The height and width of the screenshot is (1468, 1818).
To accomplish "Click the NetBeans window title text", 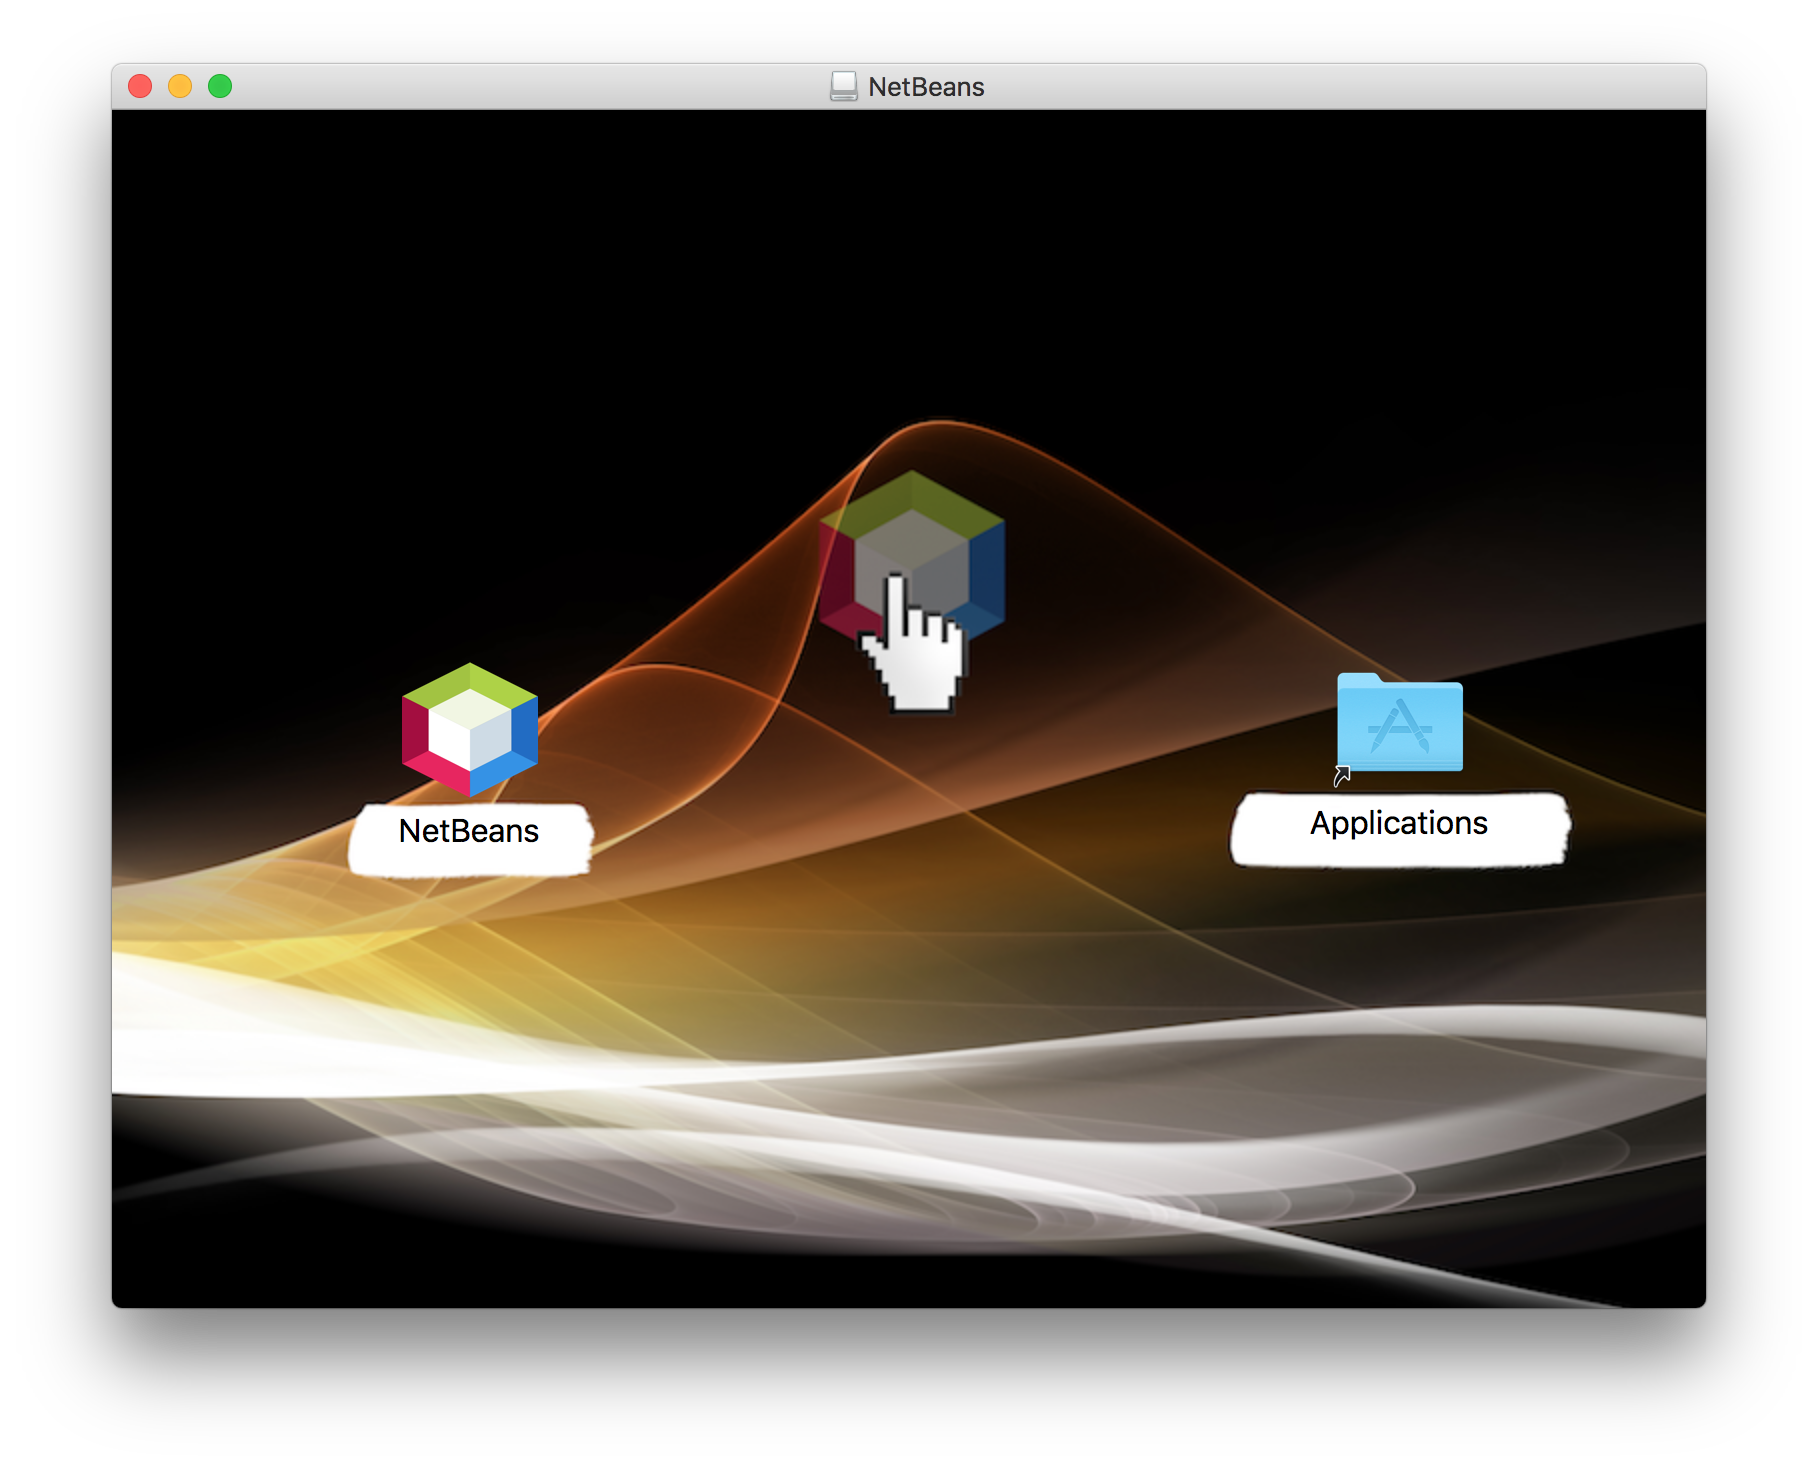I will [926, 87].
